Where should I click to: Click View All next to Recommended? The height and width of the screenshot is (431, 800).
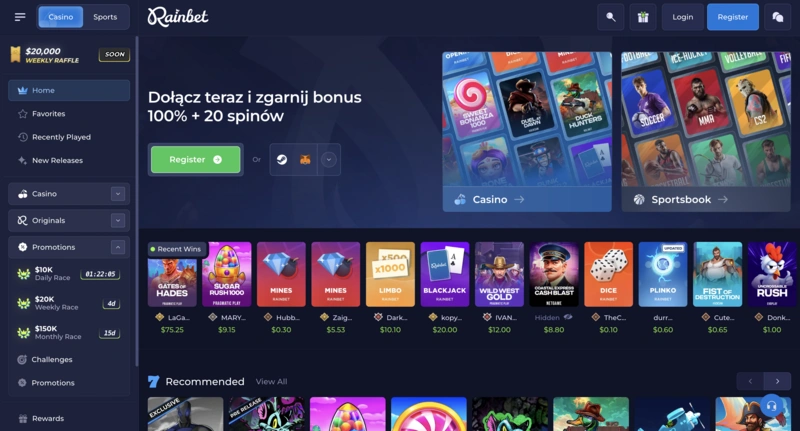pos(271,382)
